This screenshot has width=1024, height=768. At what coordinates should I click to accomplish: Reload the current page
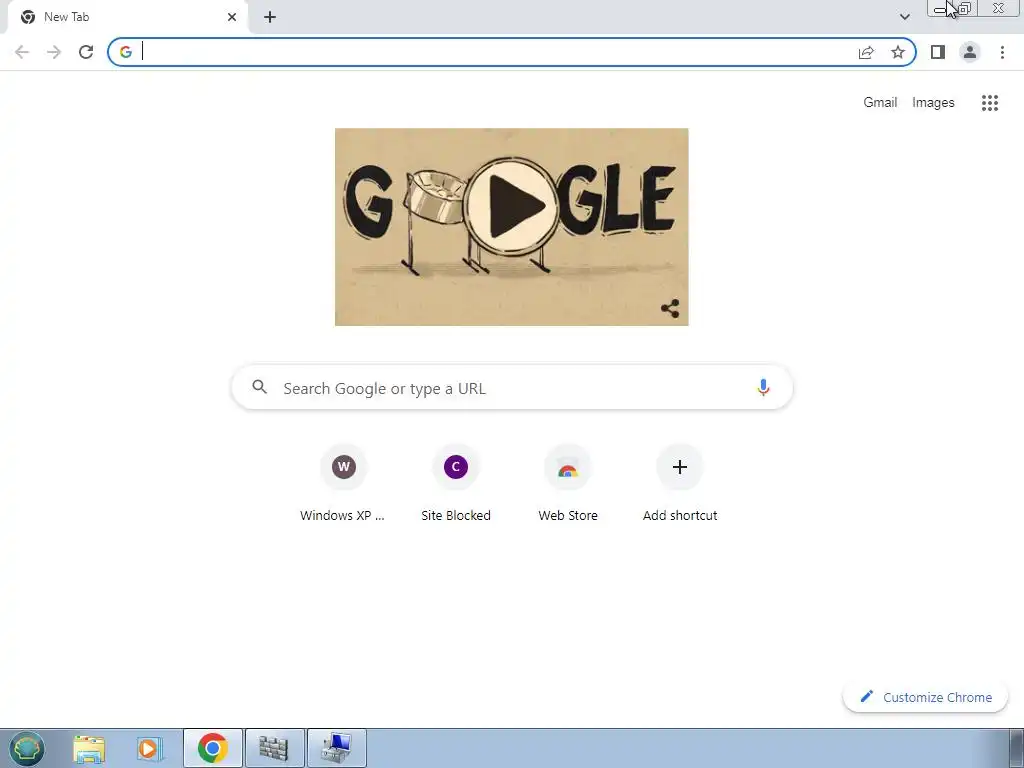pyautogui.click(x=86, y=52)
